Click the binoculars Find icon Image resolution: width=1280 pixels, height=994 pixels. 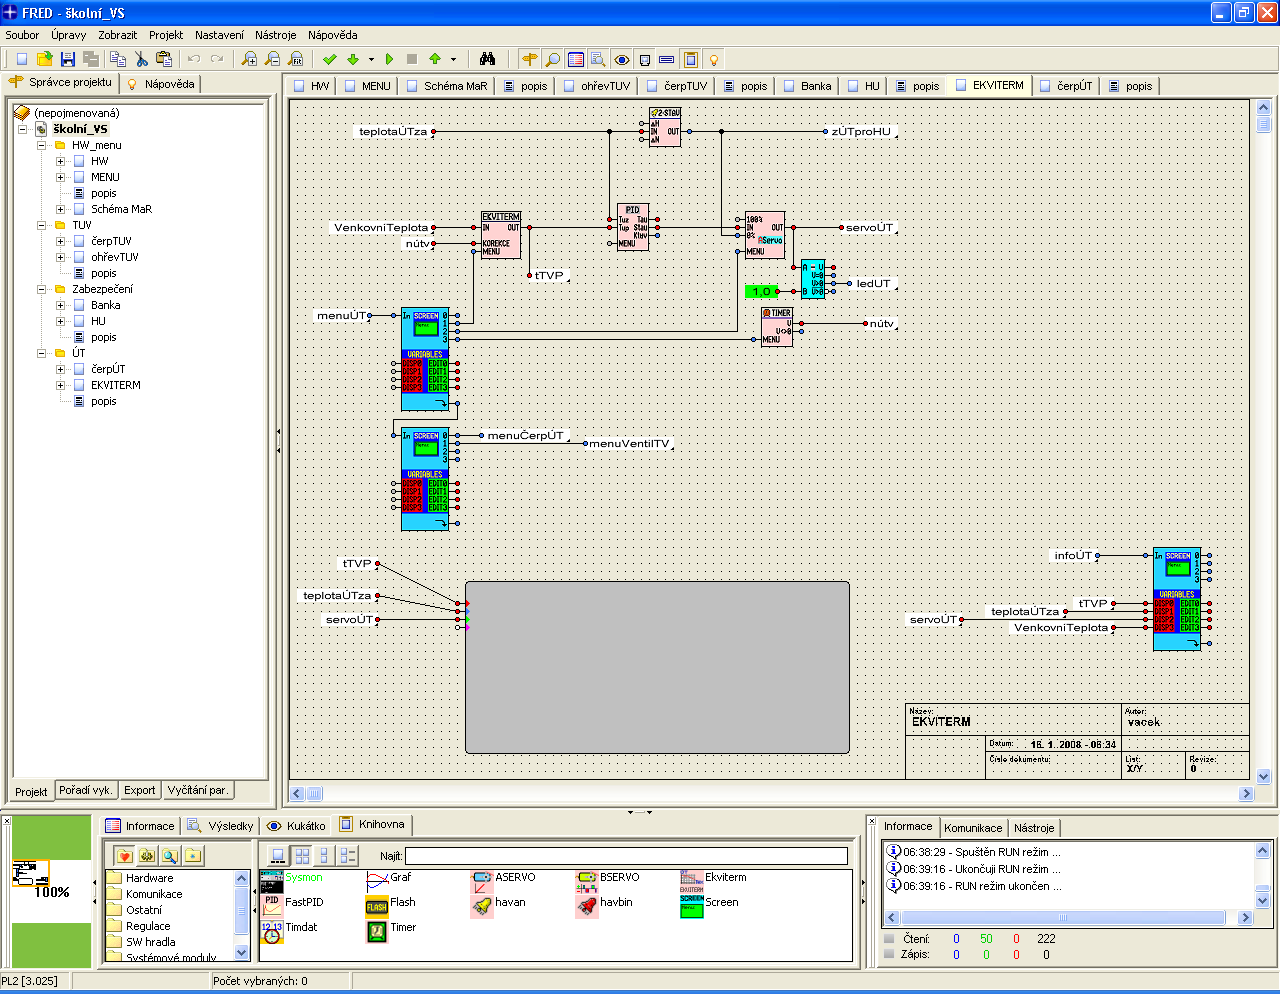point(487,60)
